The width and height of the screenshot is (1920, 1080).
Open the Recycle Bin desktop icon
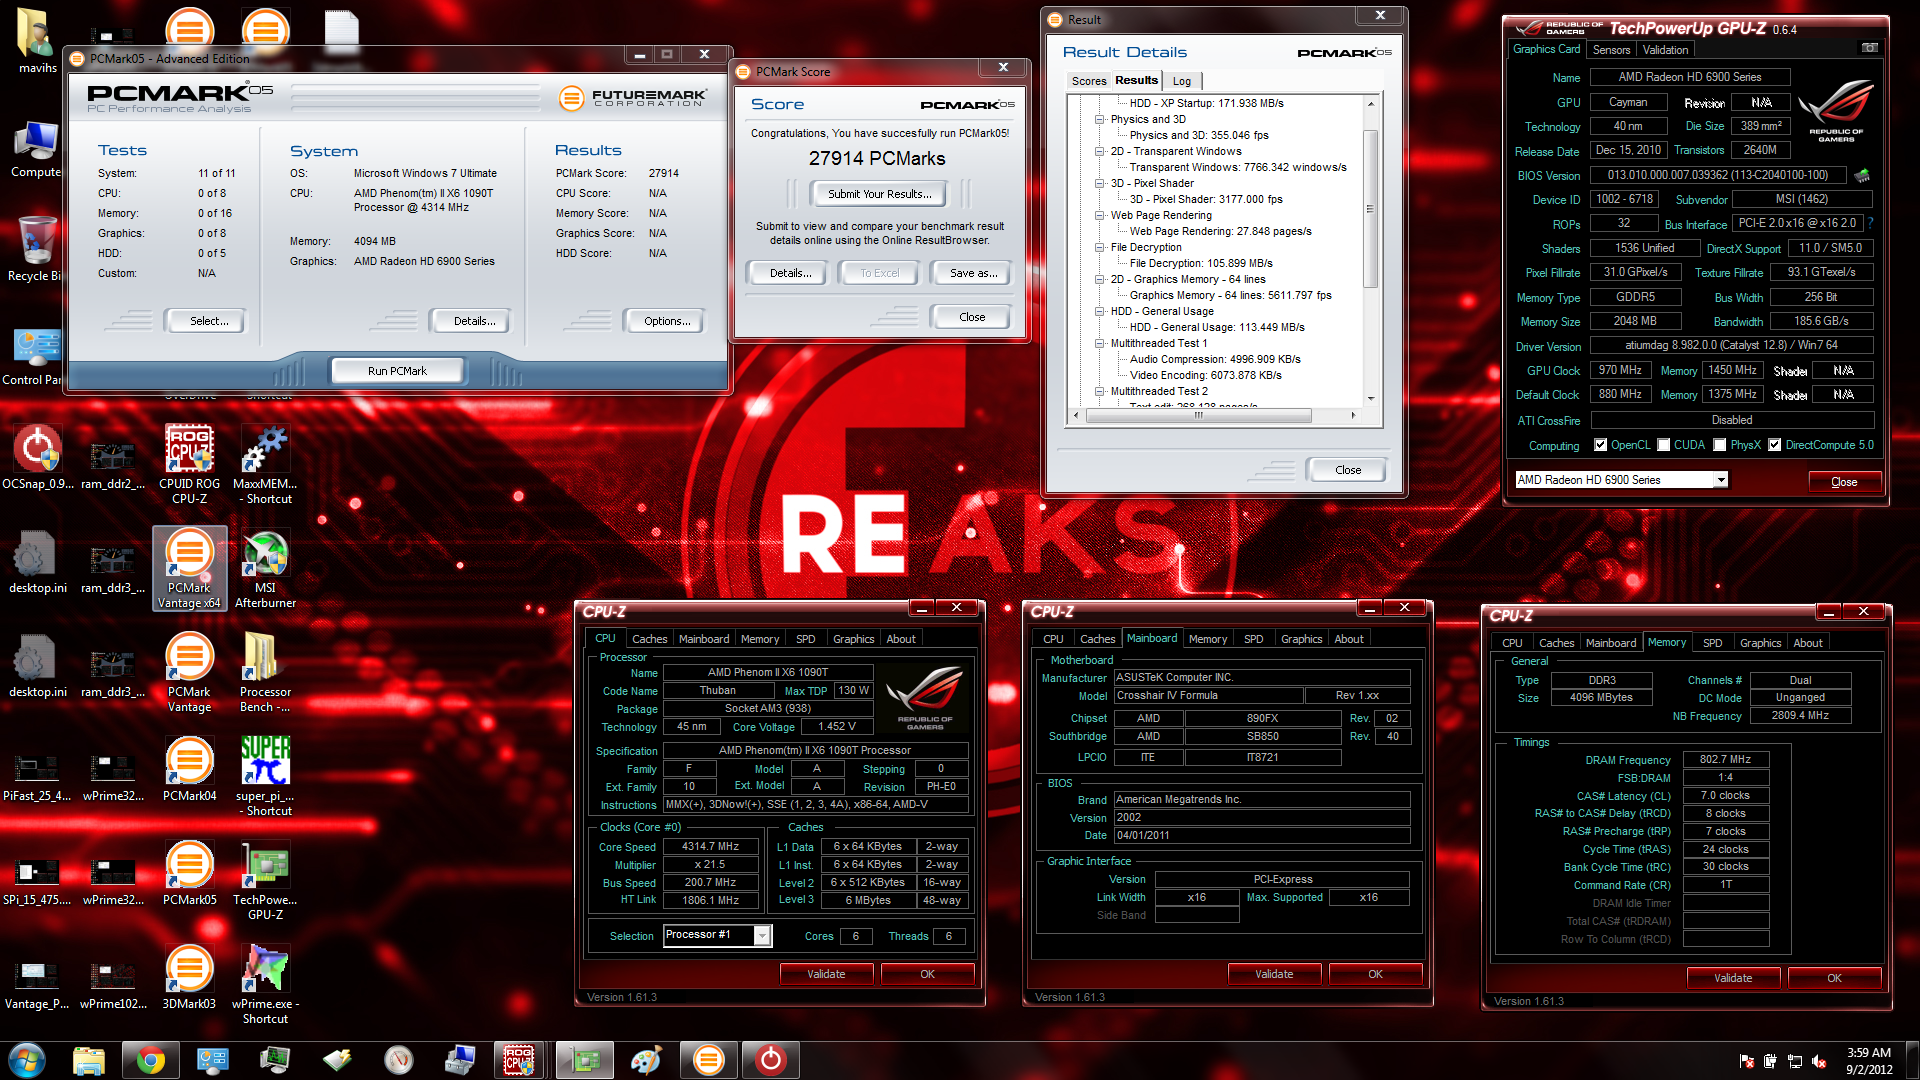[37, 249]
